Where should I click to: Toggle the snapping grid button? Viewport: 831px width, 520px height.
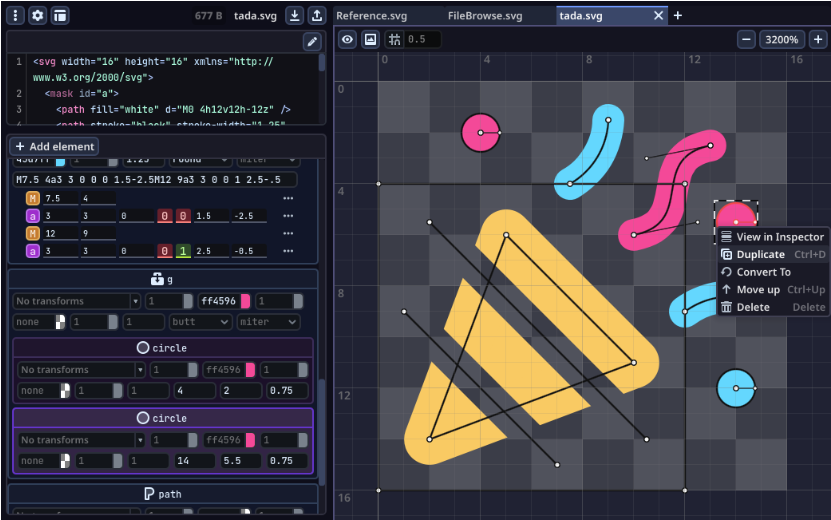click(x=394, y=39)
